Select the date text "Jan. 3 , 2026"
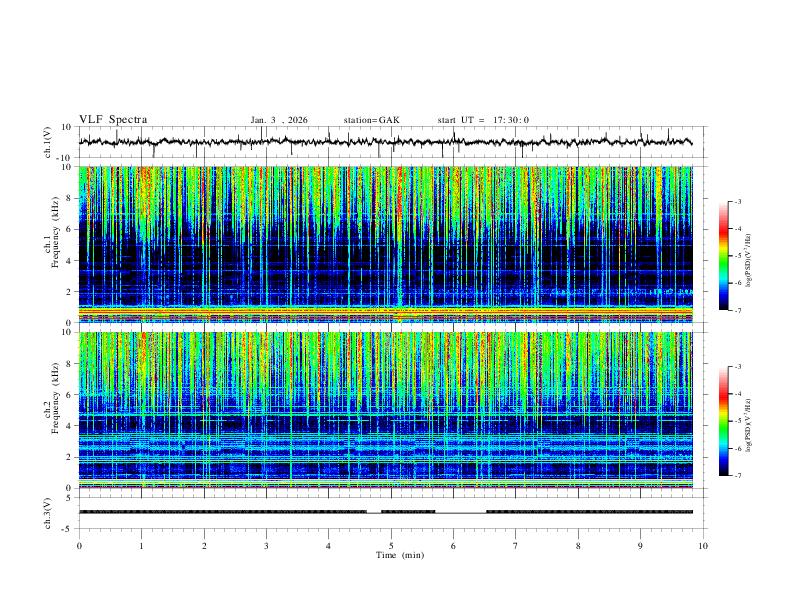The height and width of the screenshot is (612, 792). [279, 120]
